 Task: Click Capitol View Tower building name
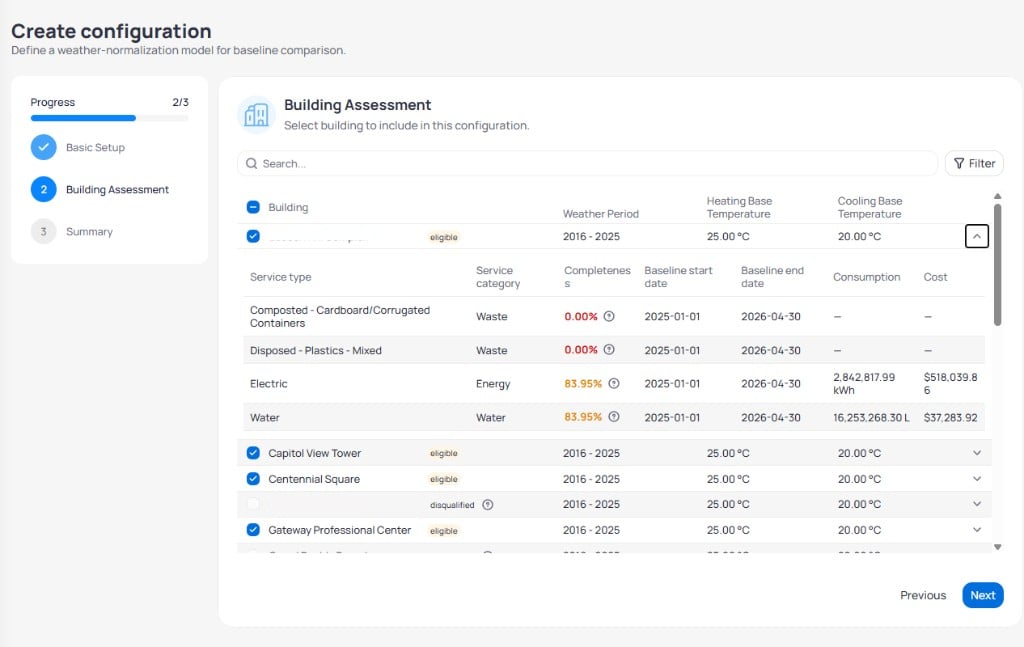coord(315,453)
